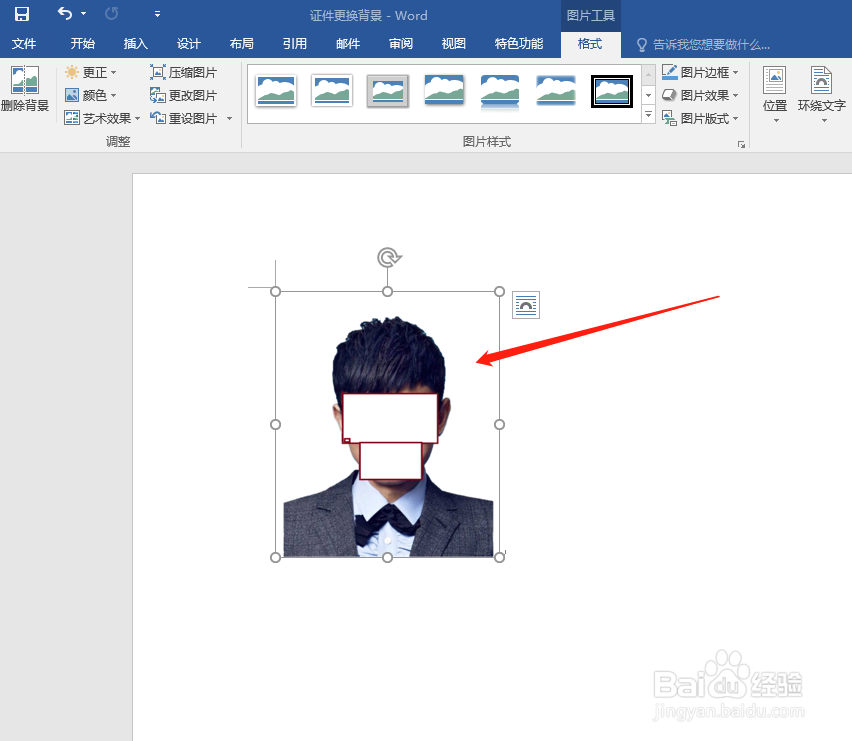Apply the thick black double-frame picture style
852x741 pixels.
pos(612,91)
